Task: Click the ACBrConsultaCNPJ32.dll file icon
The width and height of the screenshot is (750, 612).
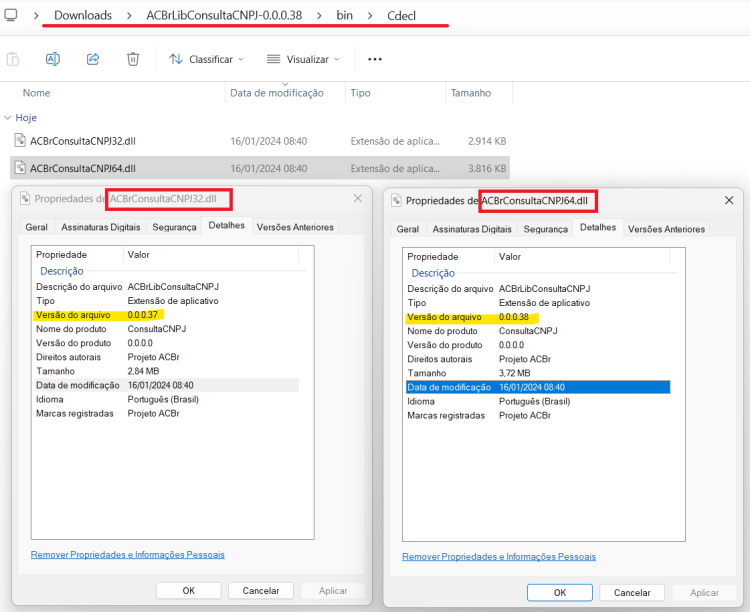Action: pos(20,140)
